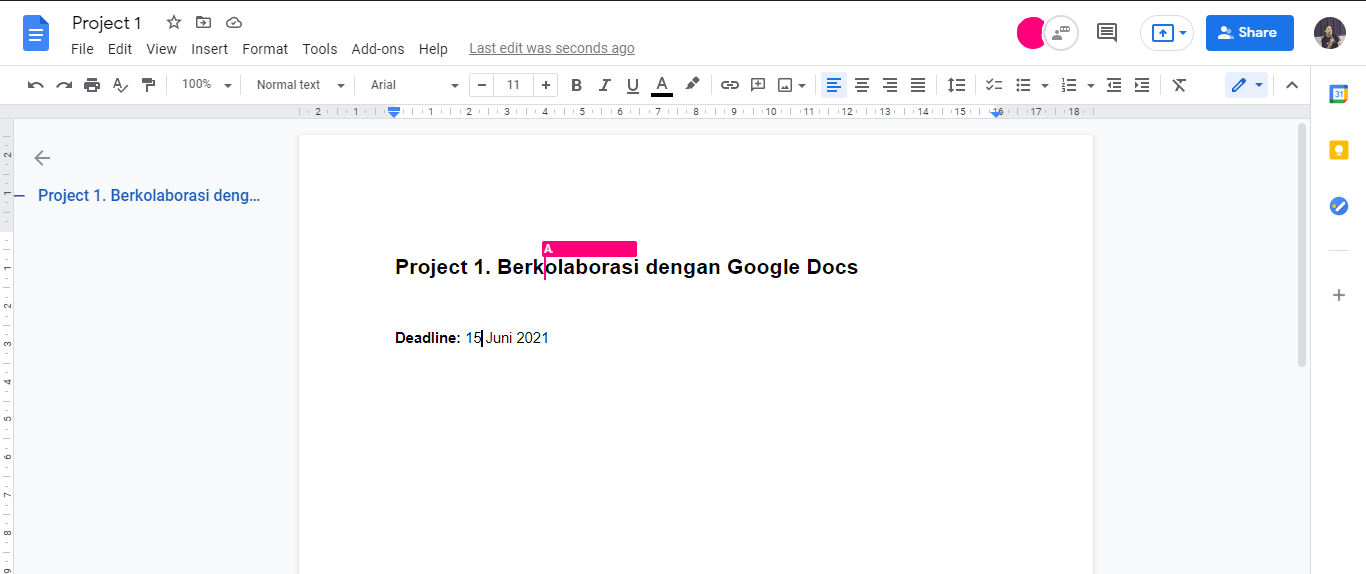Expand numbered list style options
The width and height of the screenshot is (1366, 574).
tap(1090, 86)
